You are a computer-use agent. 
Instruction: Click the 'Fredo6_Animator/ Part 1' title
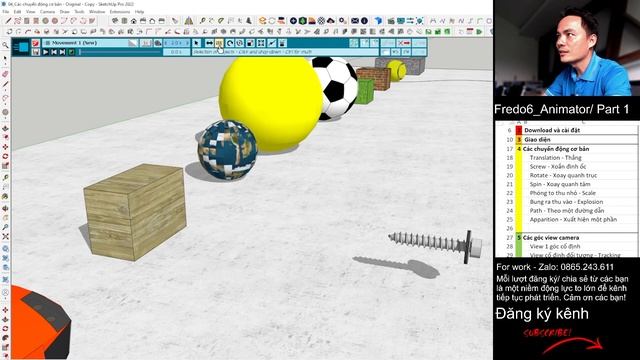pyautogui.click(x=562, y=109)
